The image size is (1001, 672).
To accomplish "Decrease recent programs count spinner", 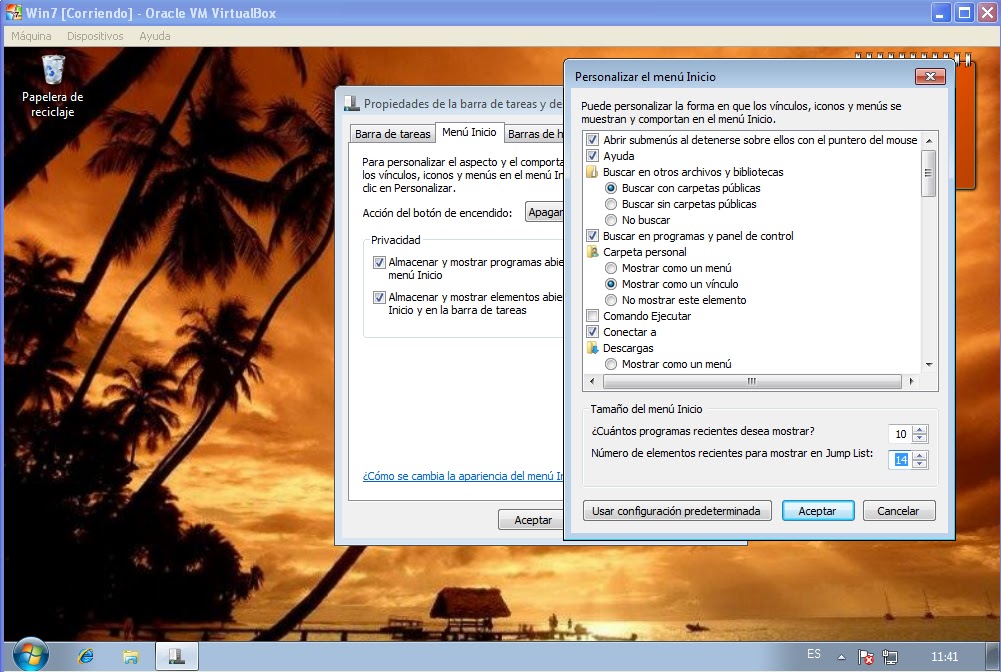I will pos(919,438).
